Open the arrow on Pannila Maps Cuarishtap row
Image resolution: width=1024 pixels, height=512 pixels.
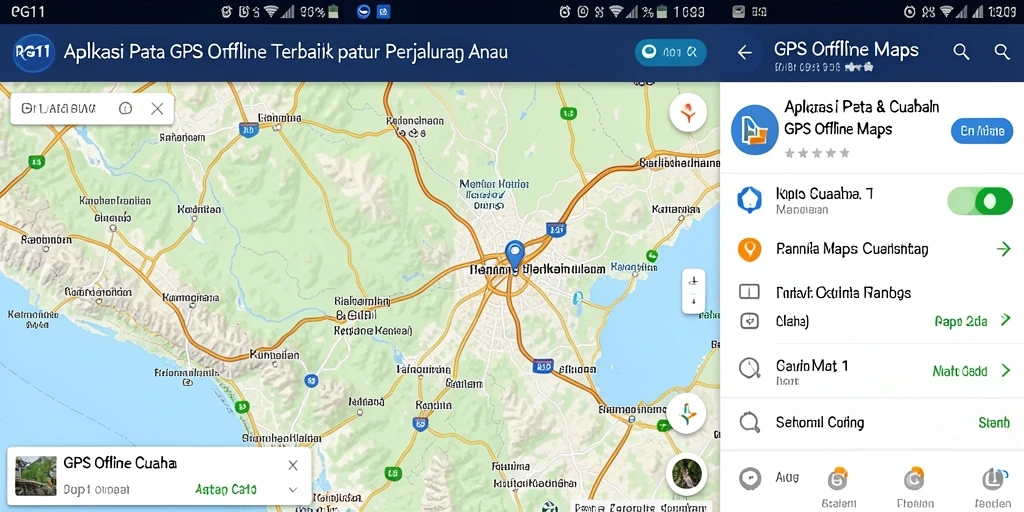click(x=1004, y=249)
